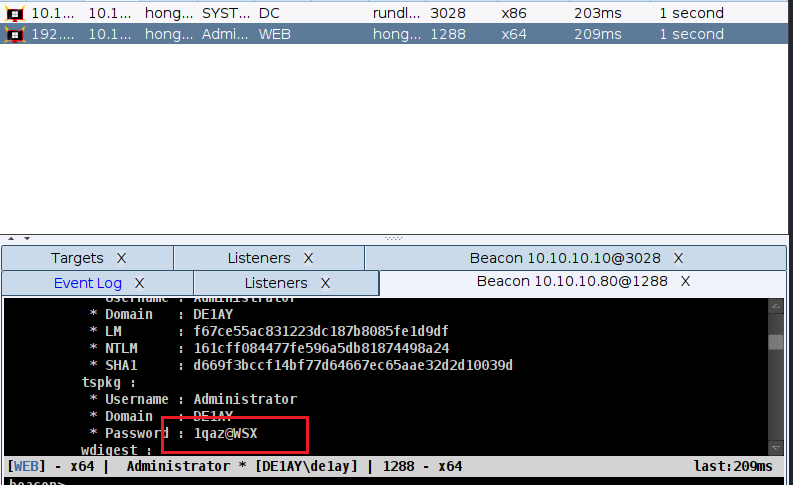Switch to the upper Listeners tab
The width and height of the screenshot is (793, 485).
[x=259, y=258]
